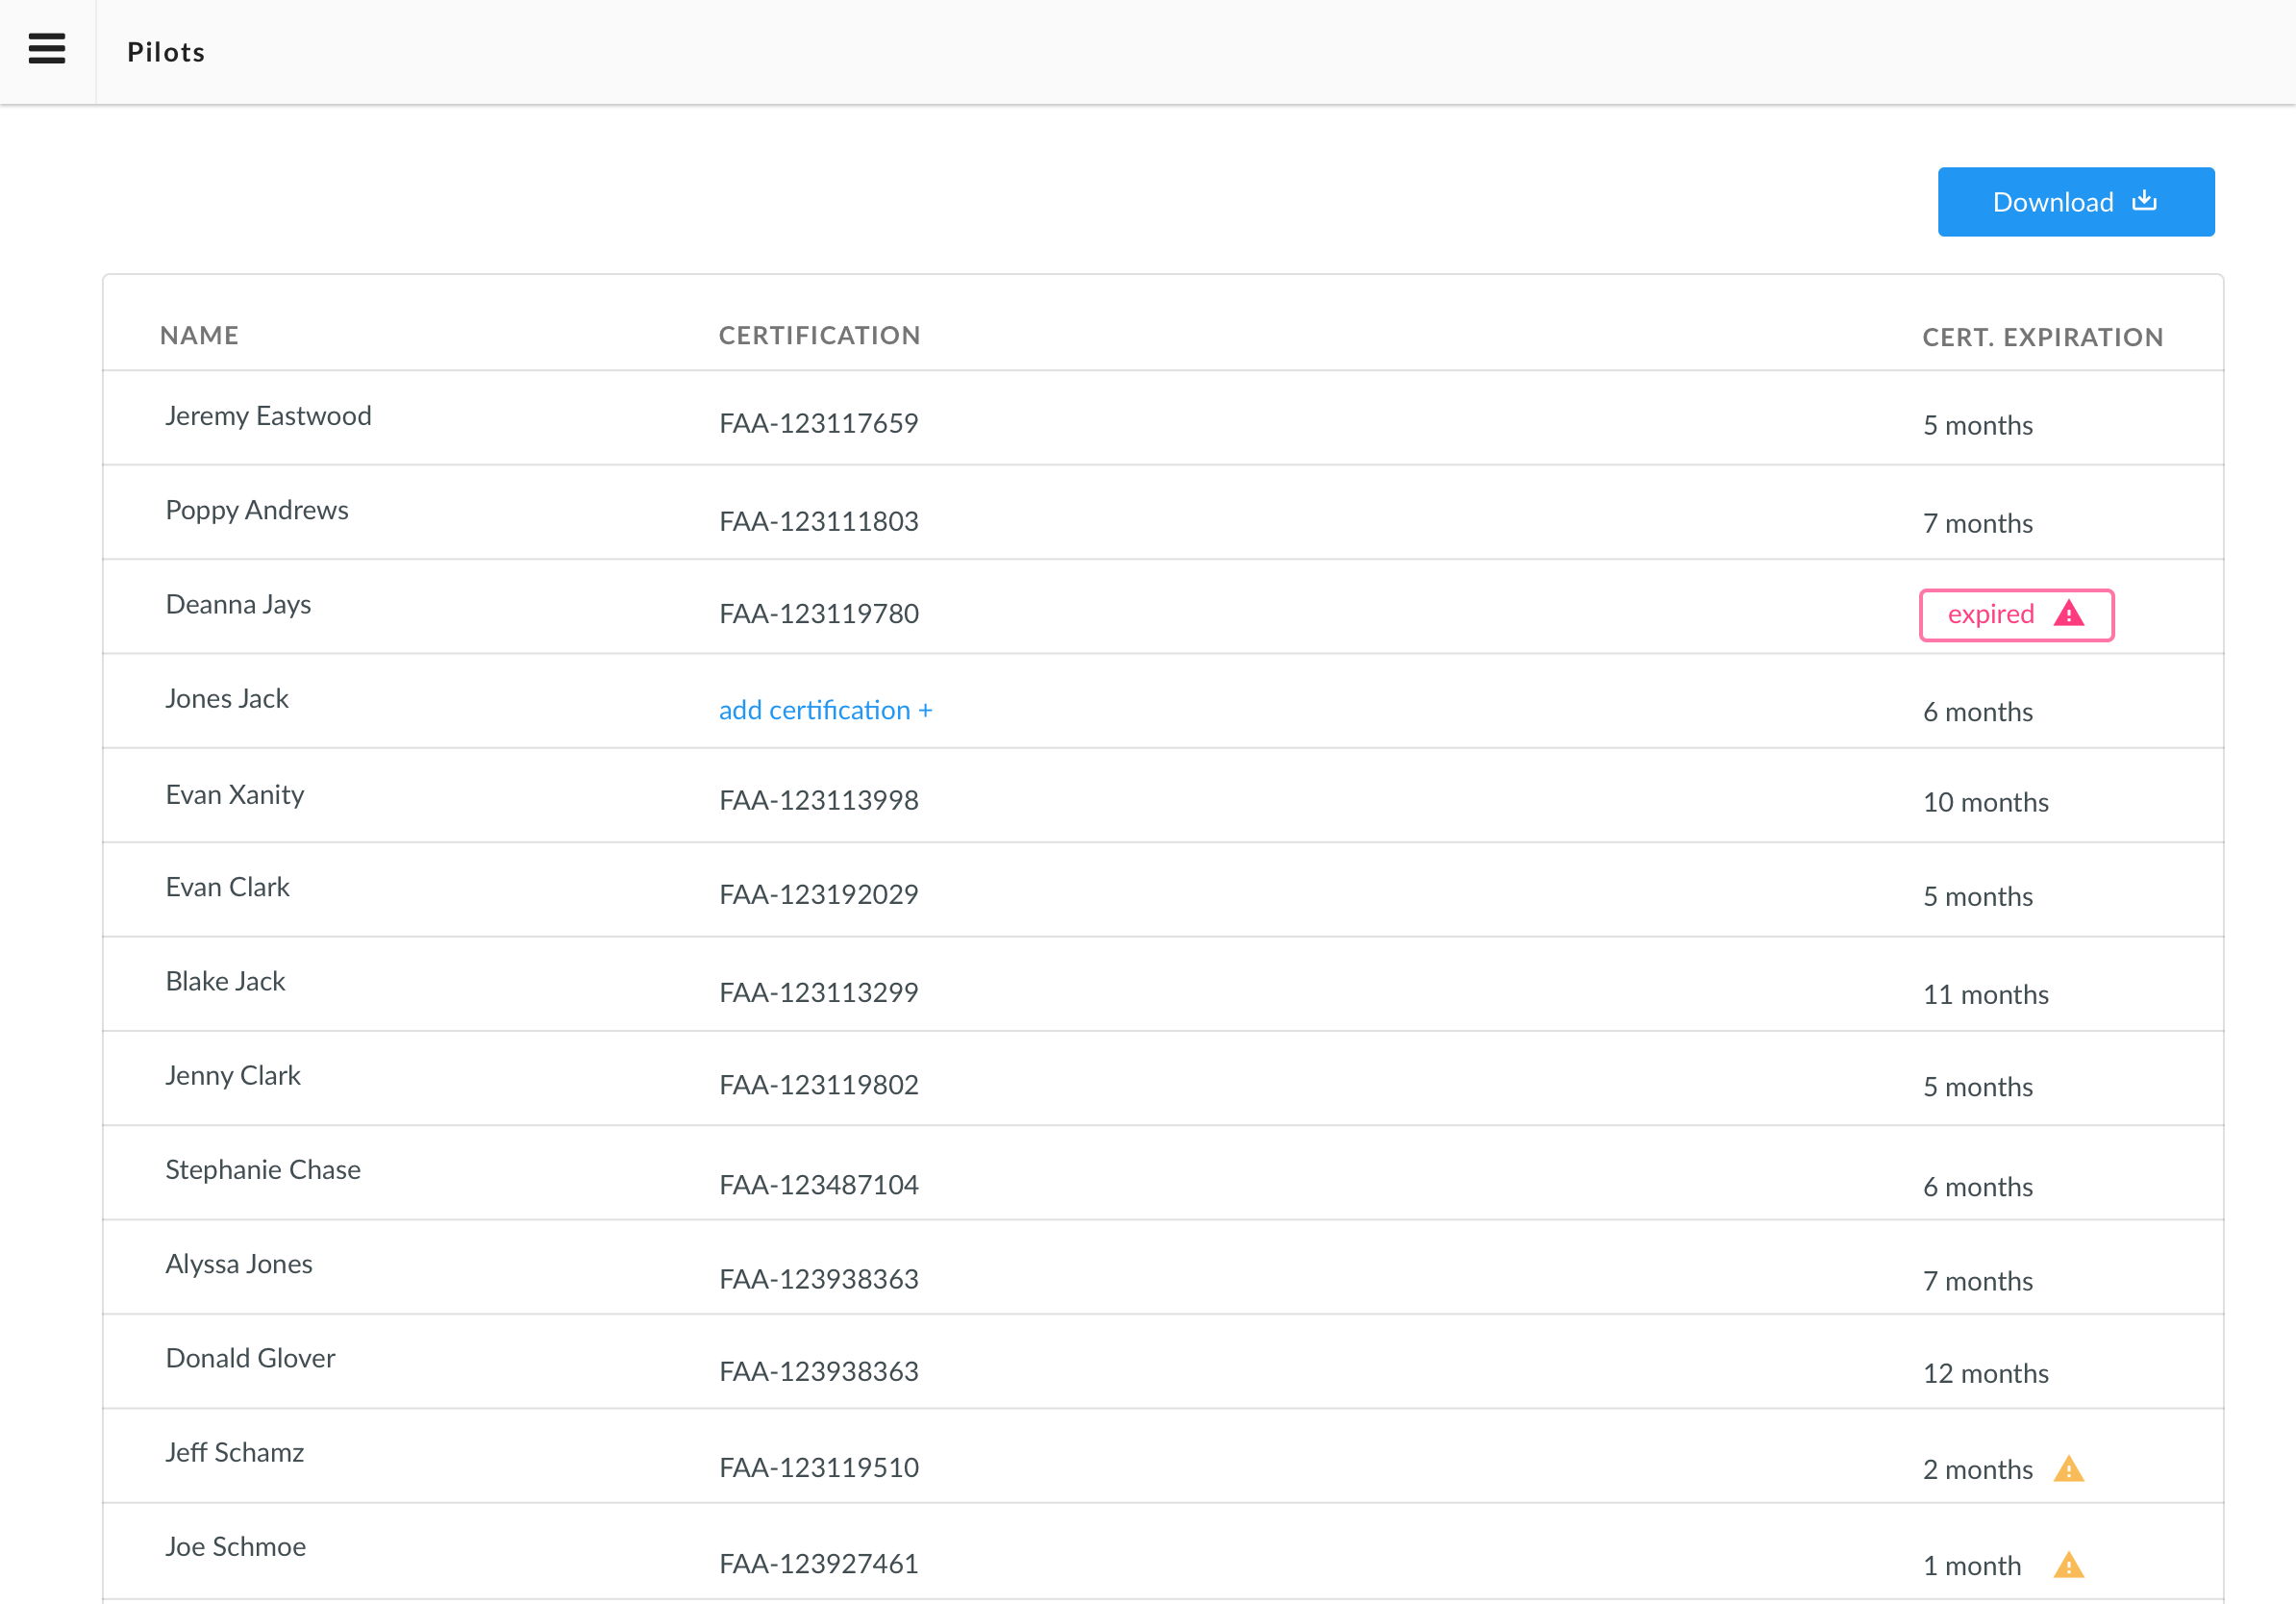
Task: Open the hamburger navigation menu
Action: coord(47,48)
